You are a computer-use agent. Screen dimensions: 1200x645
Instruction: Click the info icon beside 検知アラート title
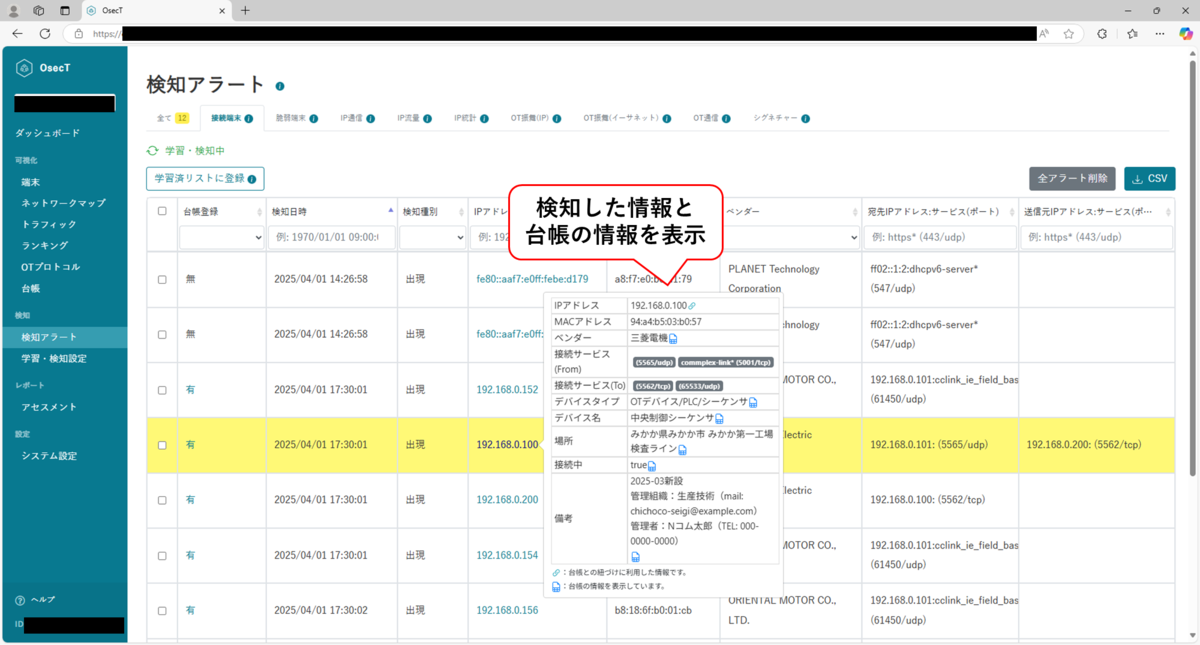point(280,87)
